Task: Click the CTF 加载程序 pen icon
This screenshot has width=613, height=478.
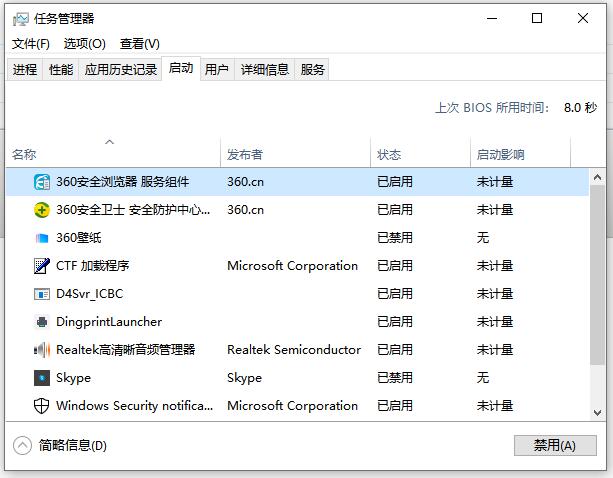Action: pos(42,266)
